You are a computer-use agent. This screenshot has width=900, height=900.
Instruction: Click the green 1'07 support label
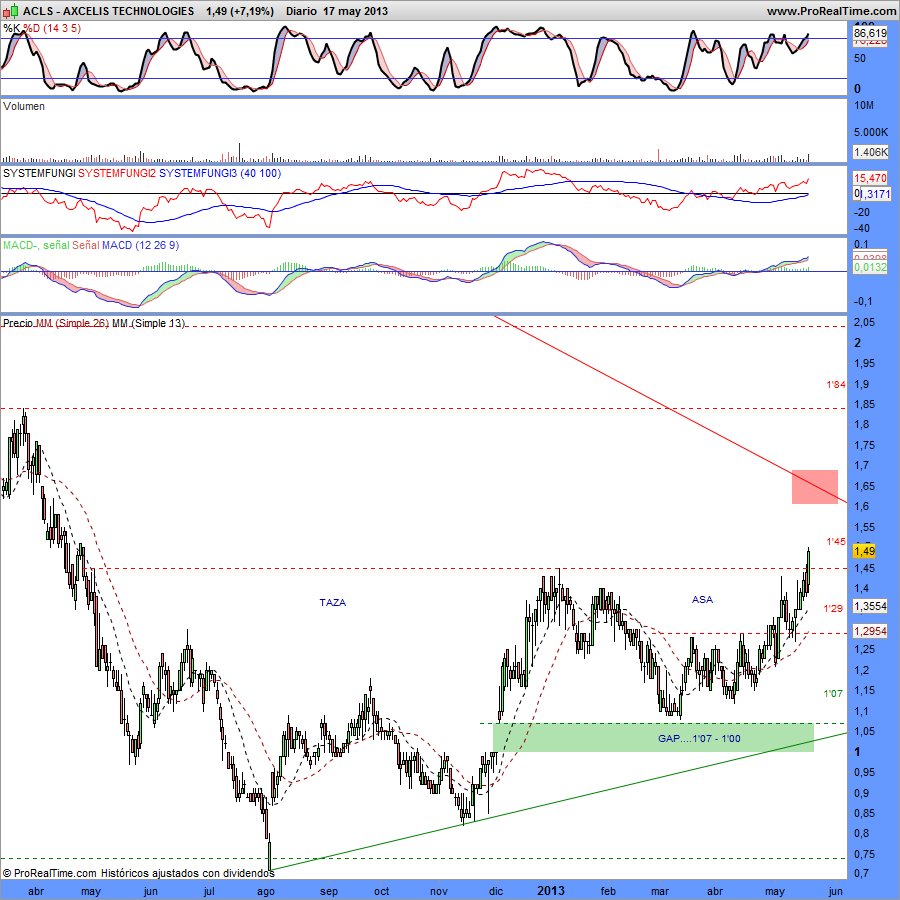[x=833, y=693]
